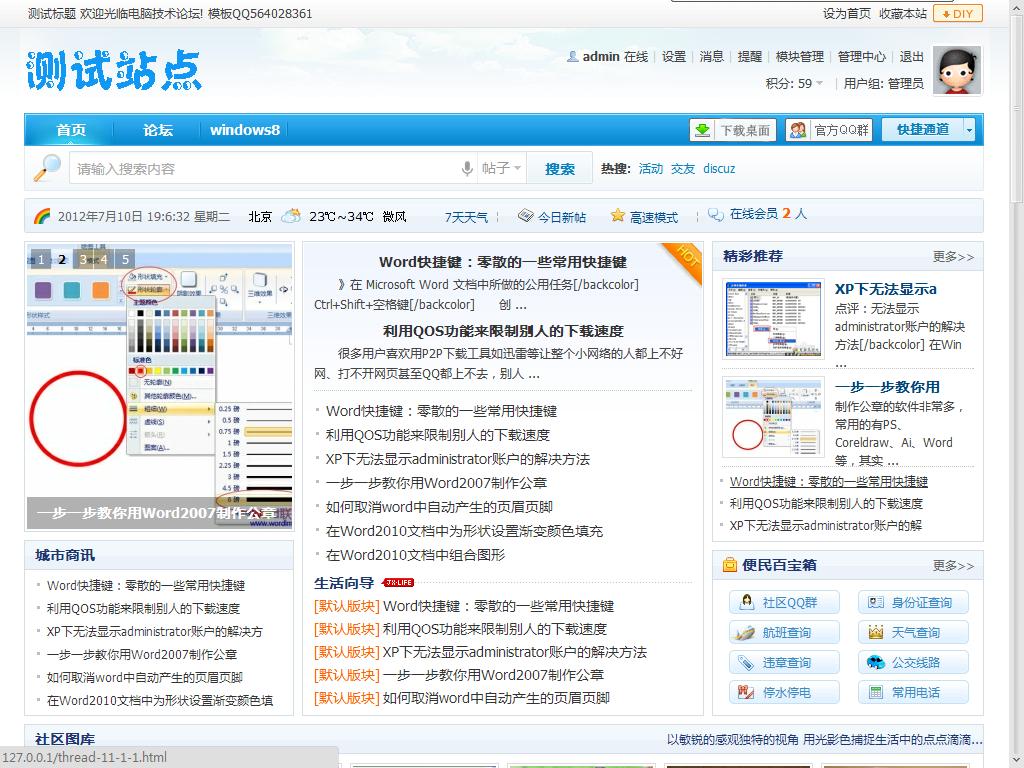Click the microphone icon in the search bar
Screen dimensions: 1024x768
(x=466, y=168)
